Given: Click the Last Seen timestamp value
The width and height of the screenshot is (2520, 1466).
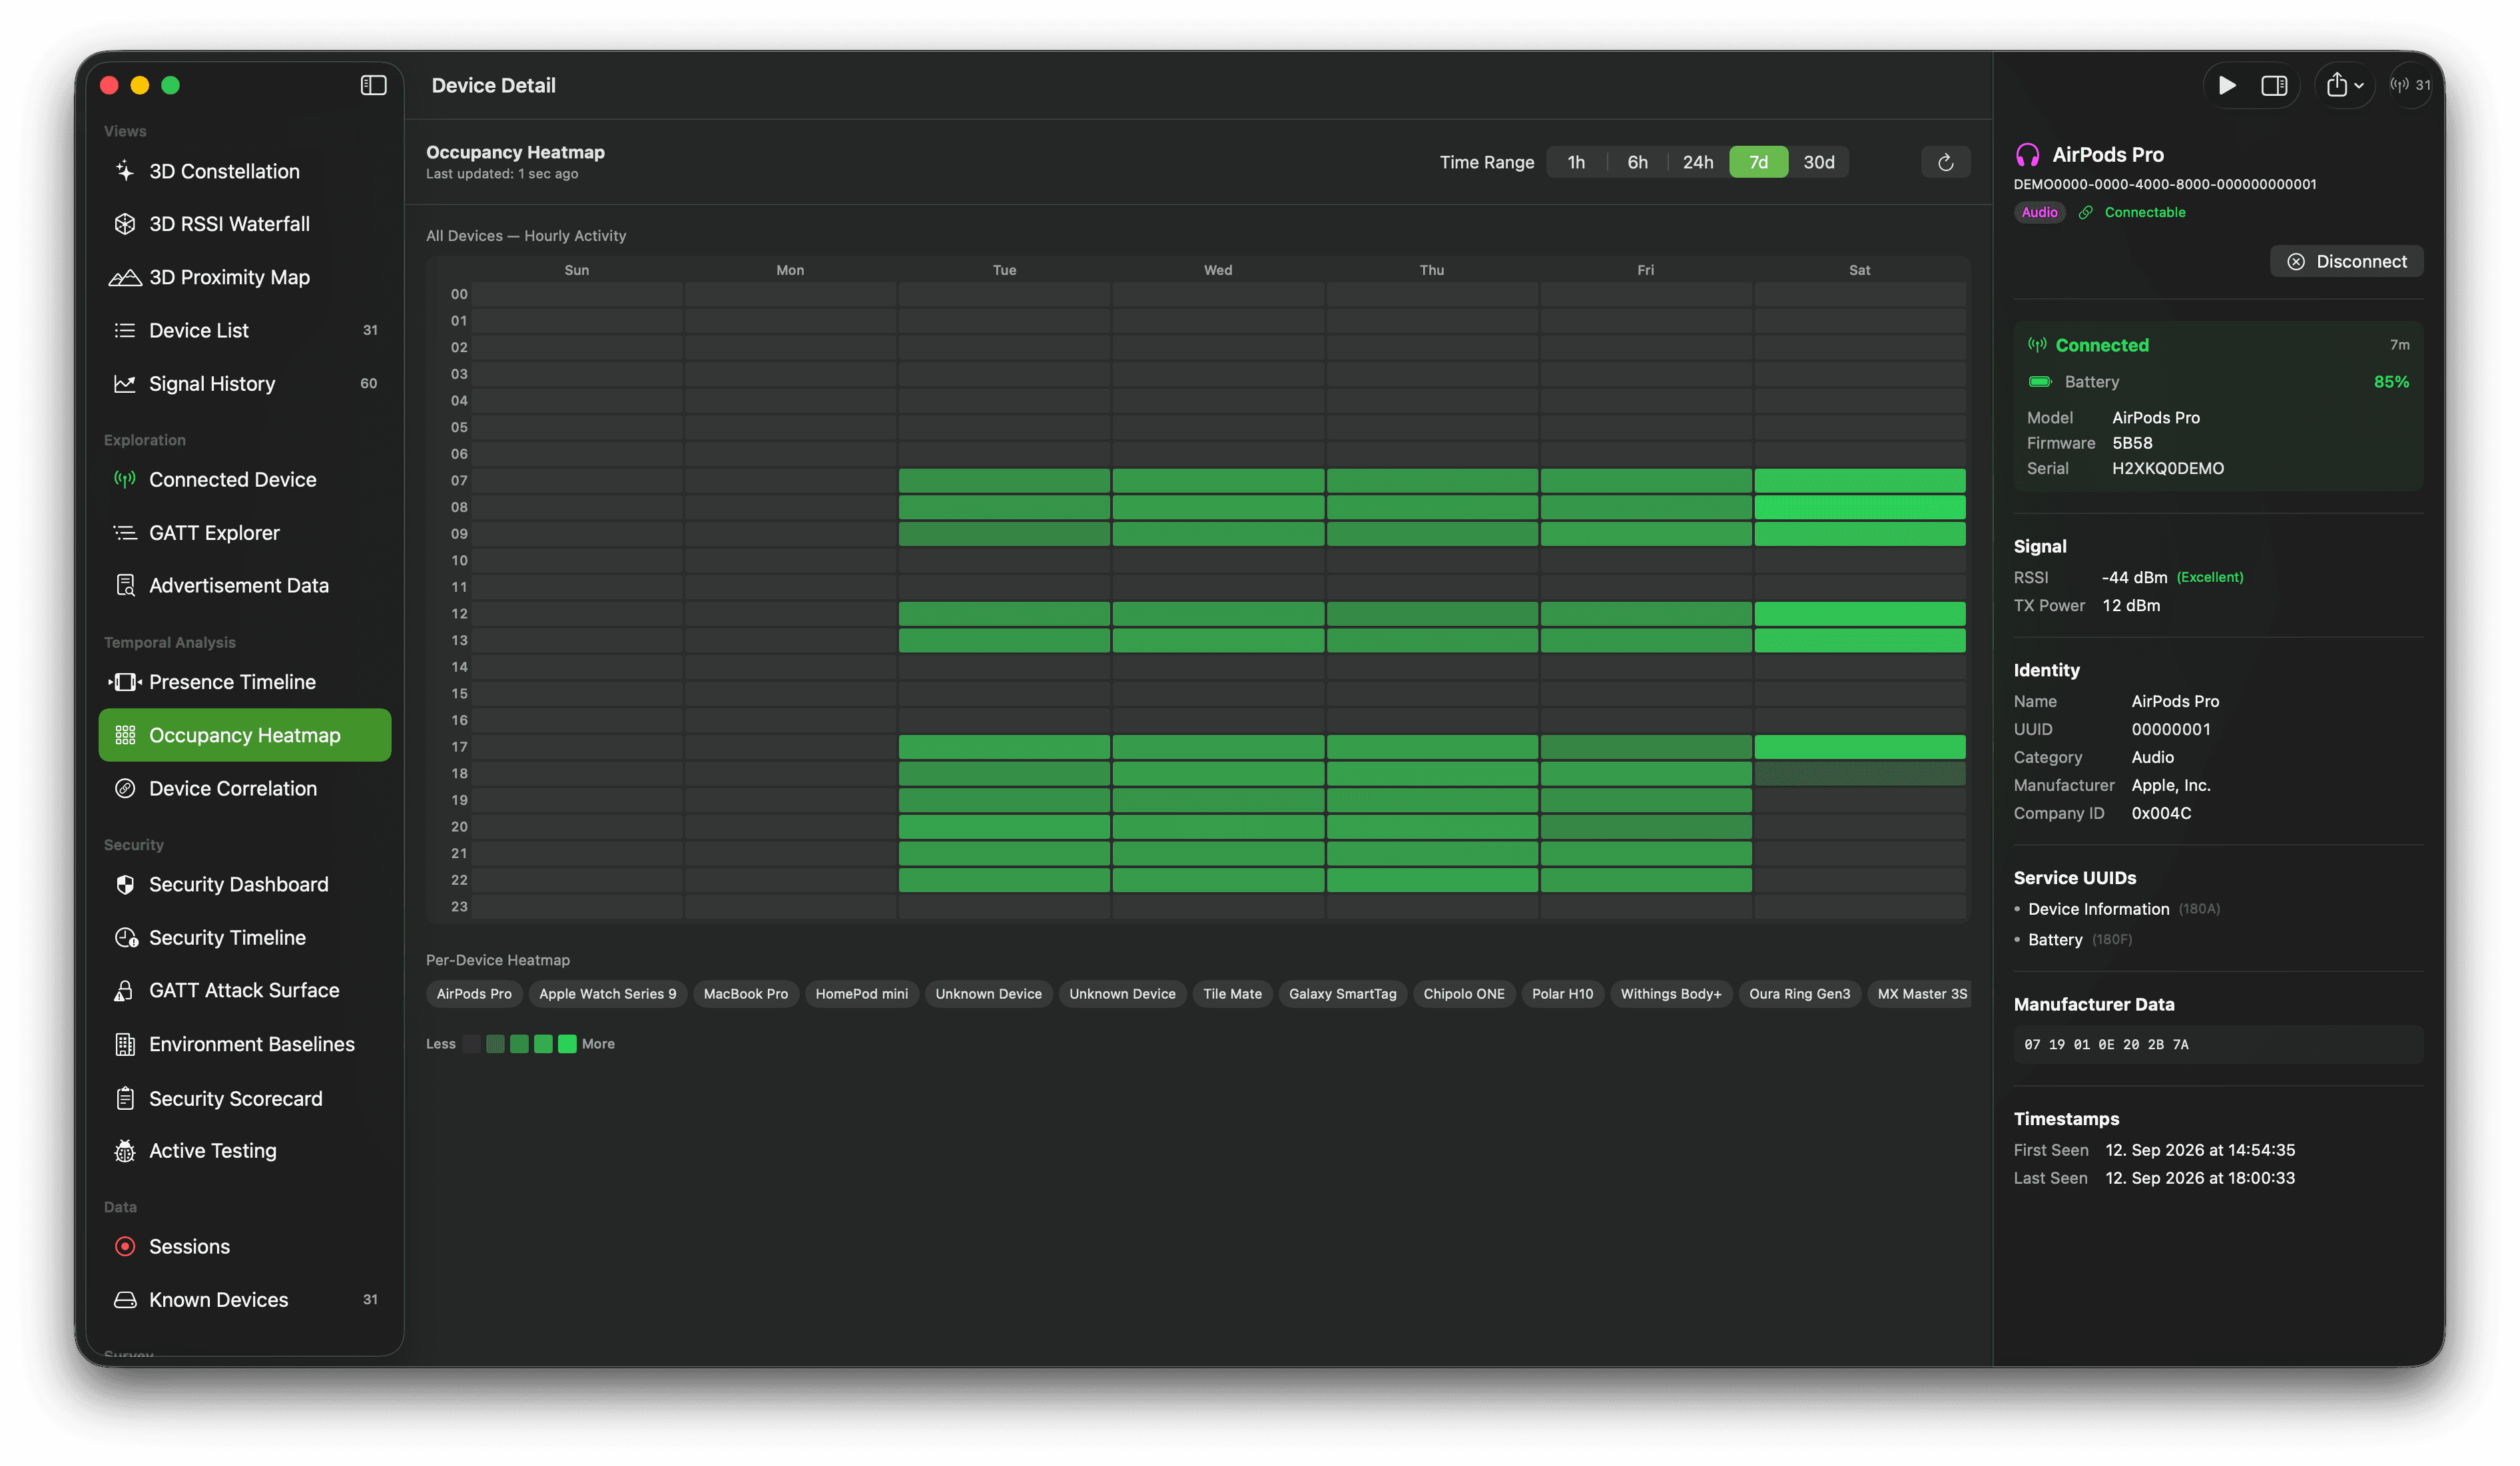Looking at the screenshot, I should 2200,1178.
